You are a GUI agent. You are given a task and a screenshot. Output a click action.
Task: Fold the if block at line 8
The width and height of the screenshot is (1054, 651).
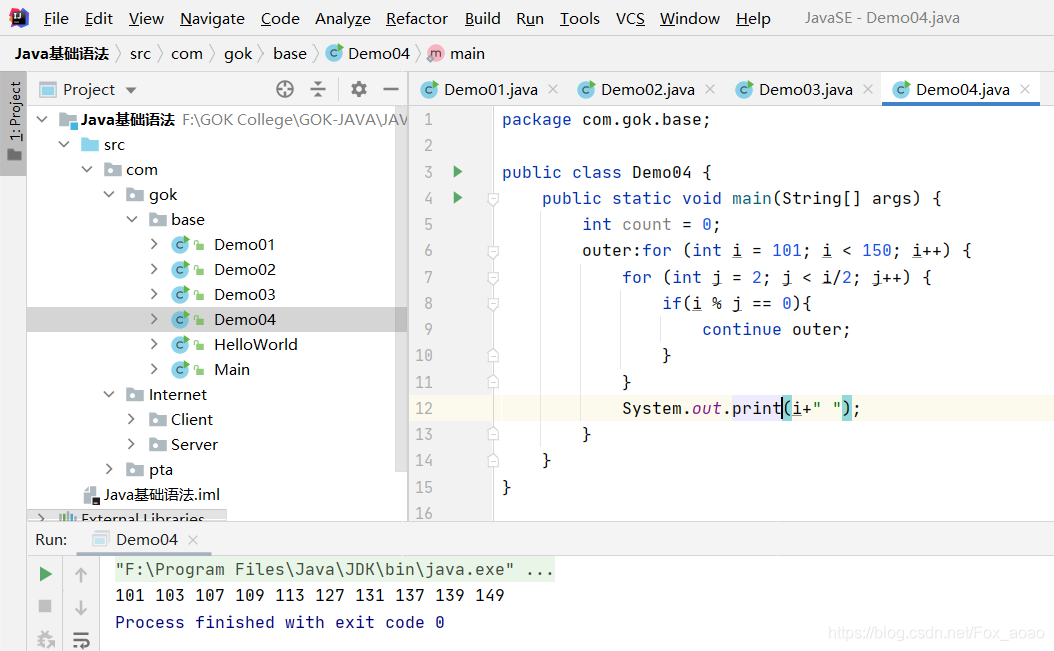(493, 303)
